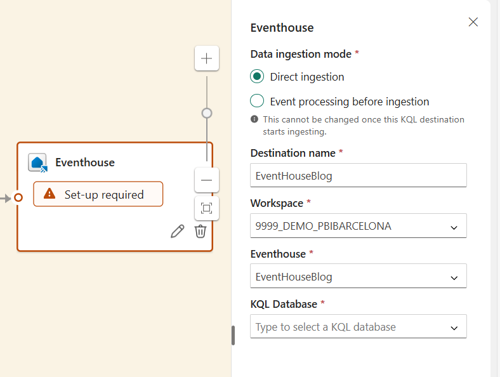Click the Set-up required status badge
This screenshot has width=500, height=377.
98,194
